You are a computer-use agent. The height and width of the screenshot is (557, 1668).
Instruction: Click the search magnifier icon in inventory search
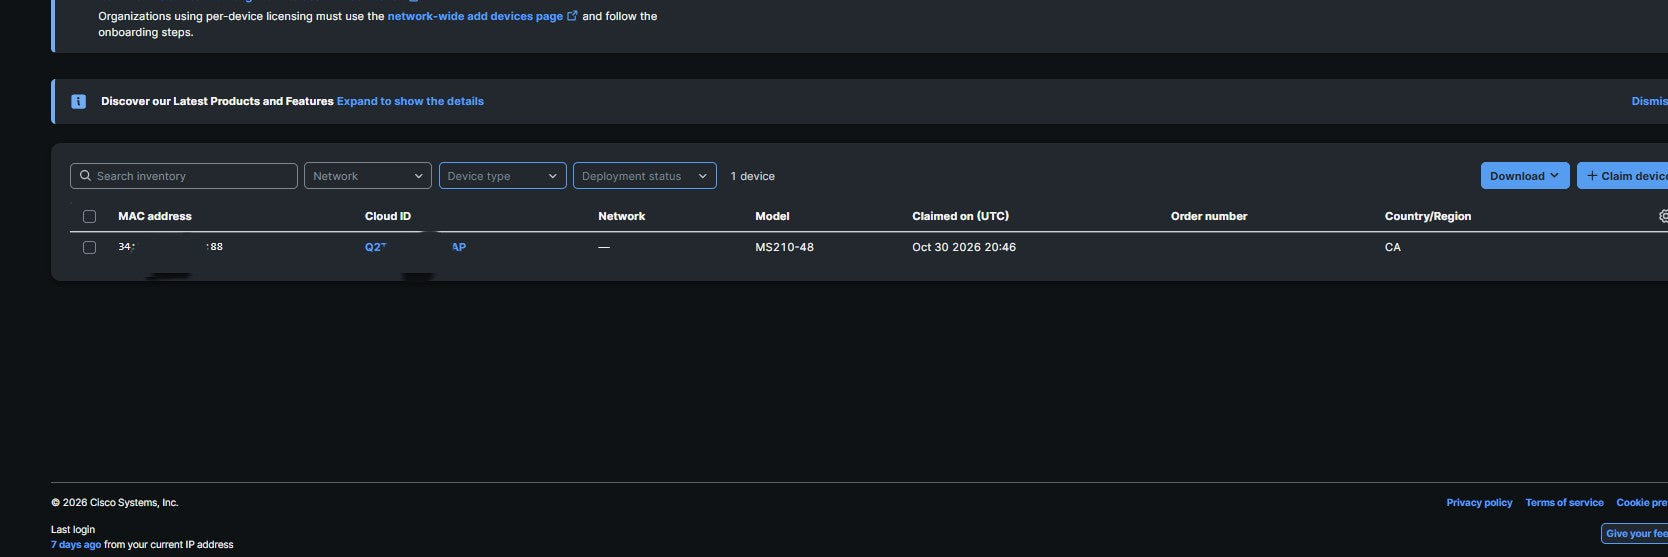coord(85,176)
